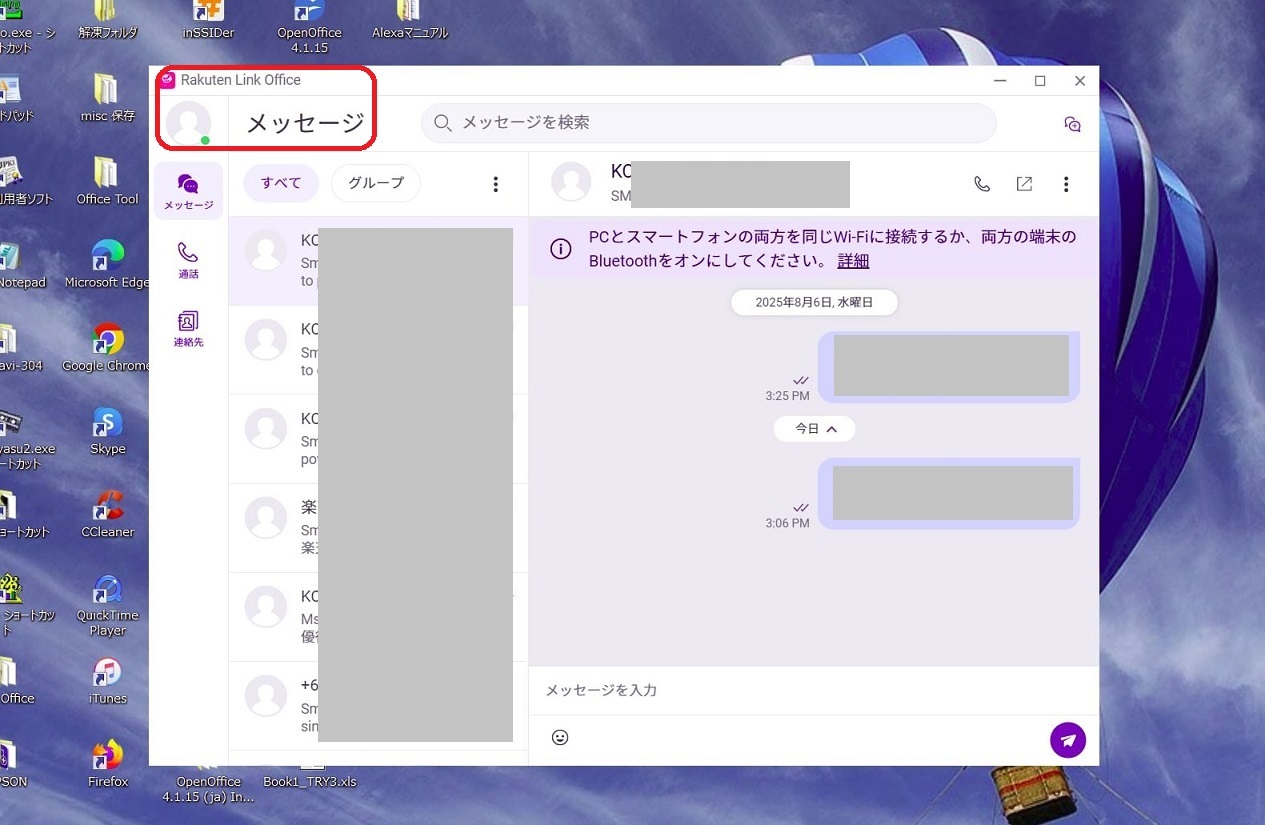Select the すべて filter tab

(x=281, y=183)
